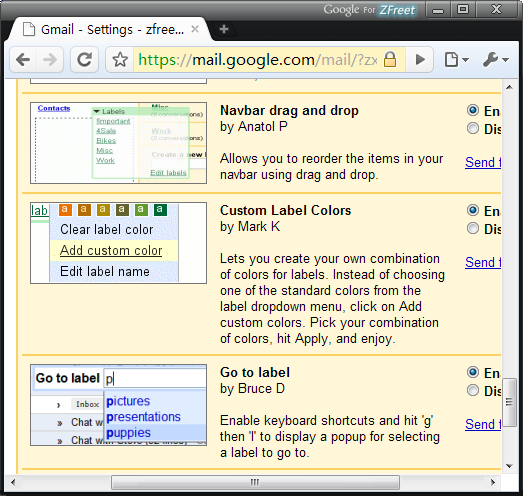The image size is (523, 496).
Task: Click Send feedback link for Go to label
Action: pos(483,425)
